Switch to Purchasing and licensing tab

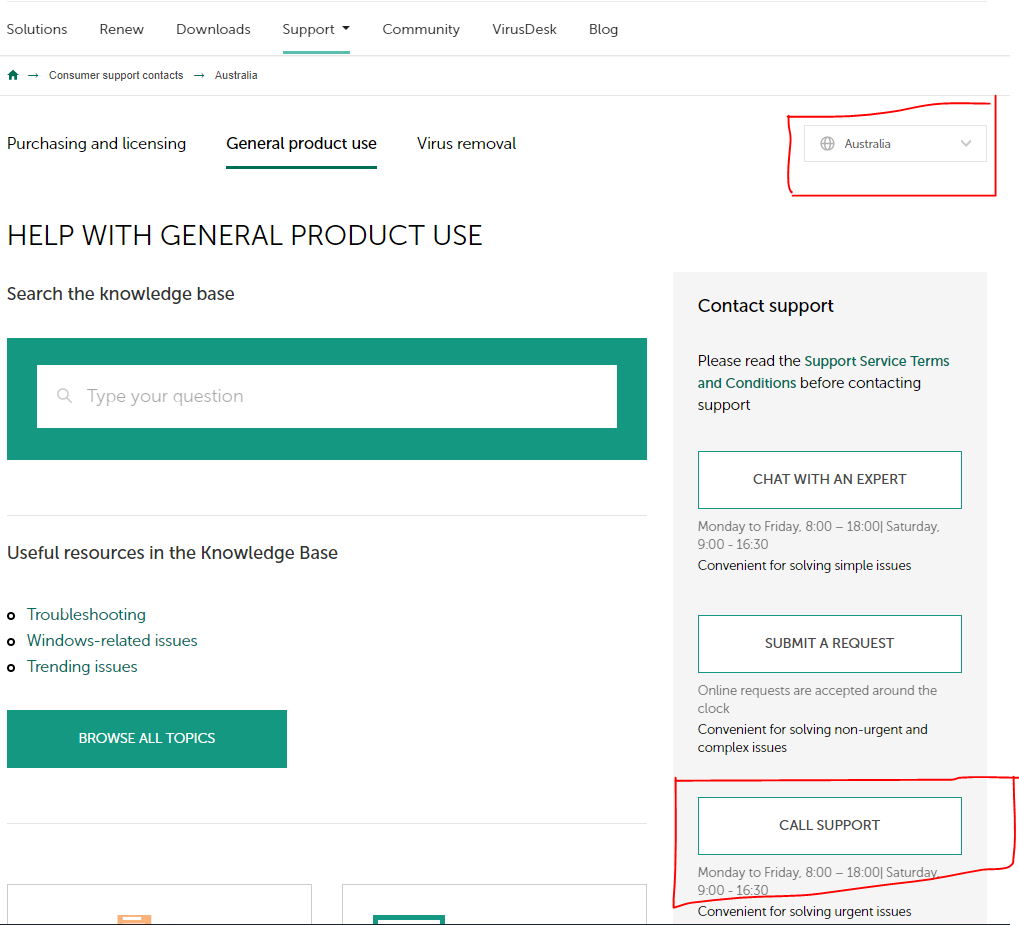coord(96,144)
